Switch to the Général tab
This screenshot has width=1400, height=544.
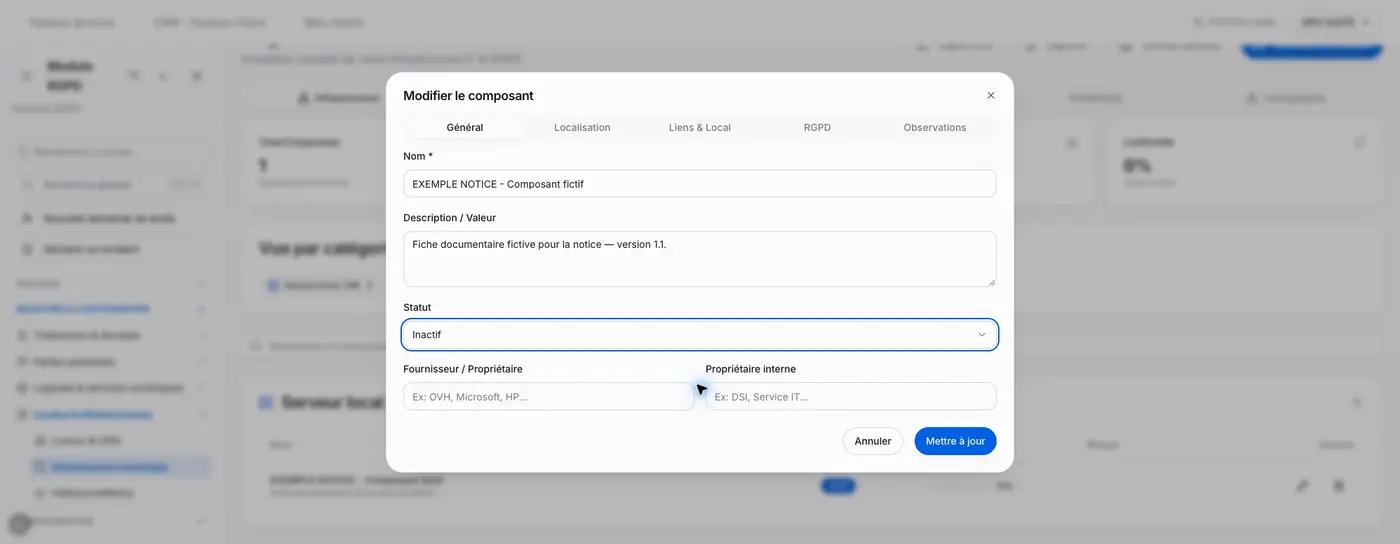pyautogui.click(x=465, y=128)
